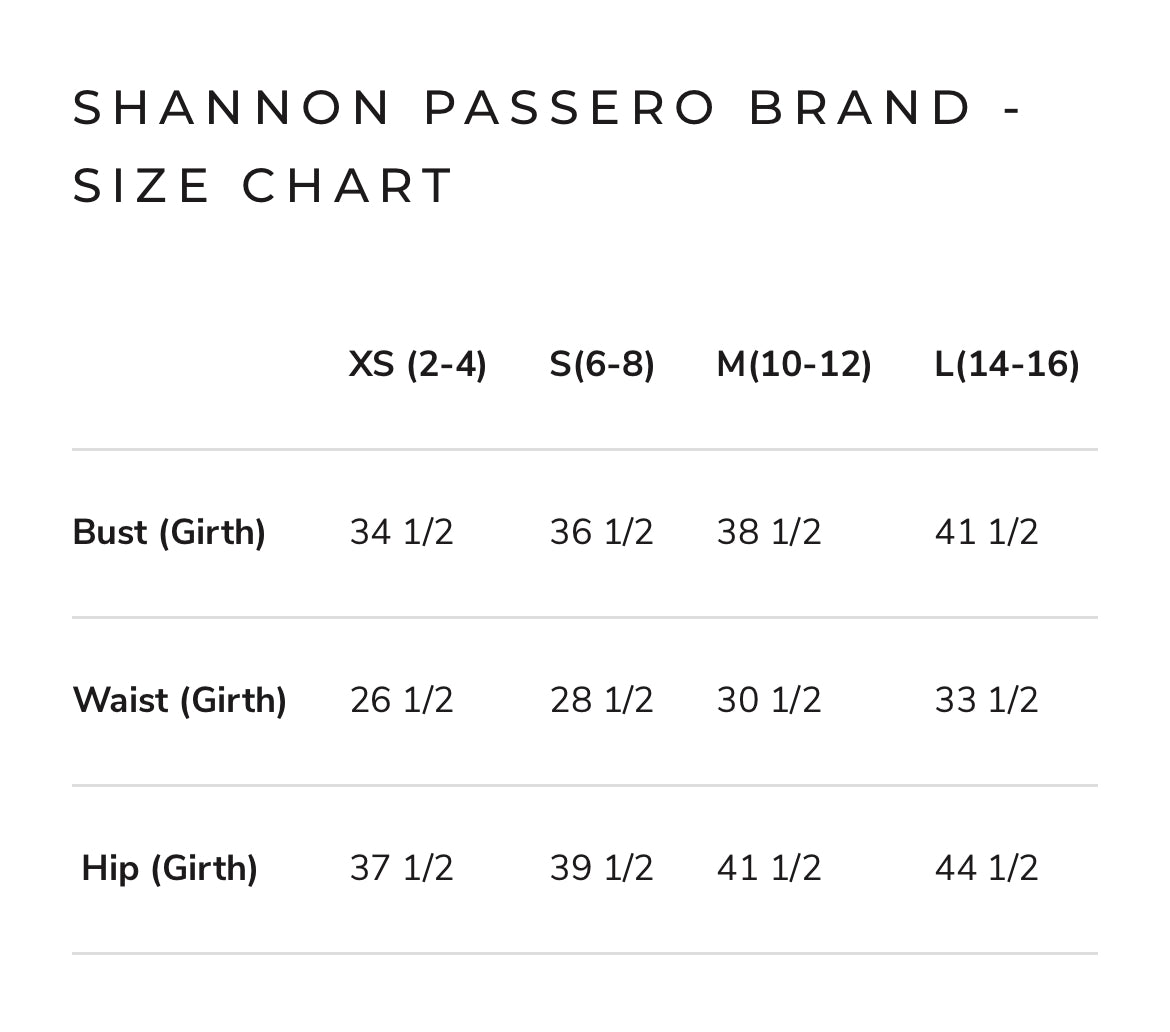
Task: Select the S hip value 39 1/2
Action: 601,868
